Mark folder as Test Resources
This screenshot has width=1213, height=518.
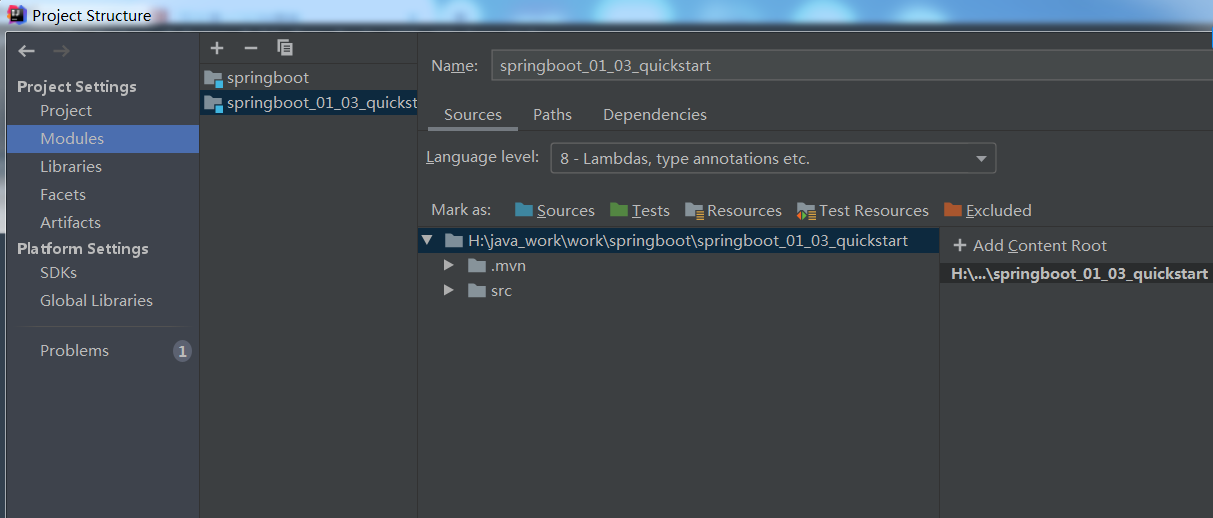click(863, 210)
